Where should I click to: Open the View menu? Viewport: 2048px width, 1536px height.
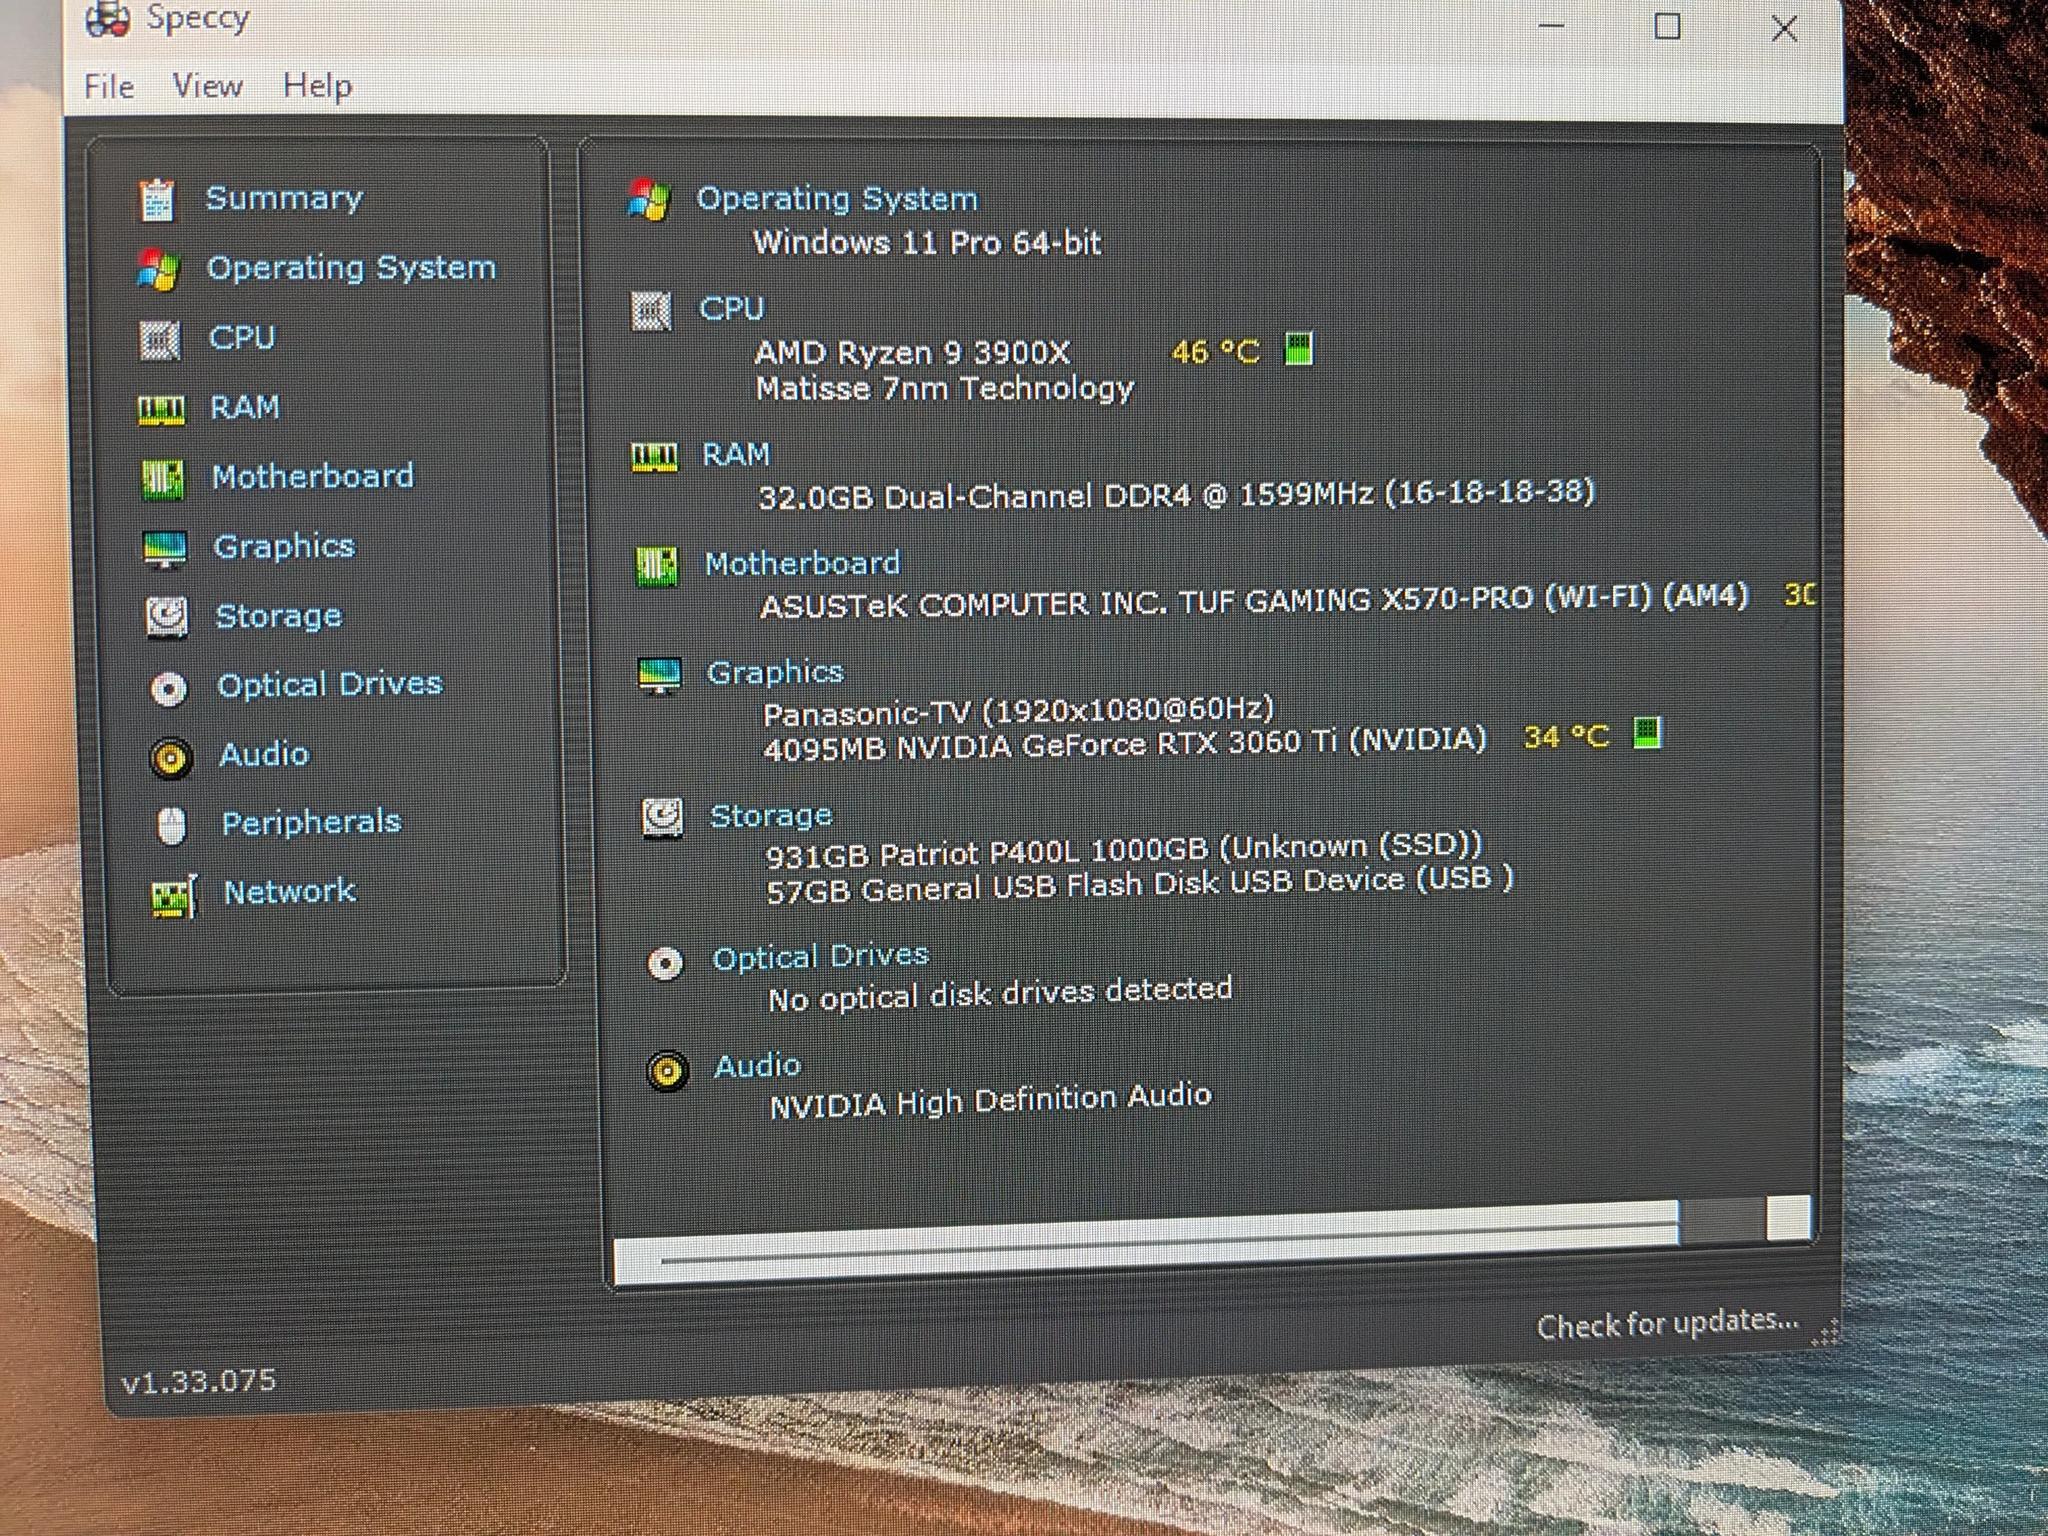coord(207,85)
